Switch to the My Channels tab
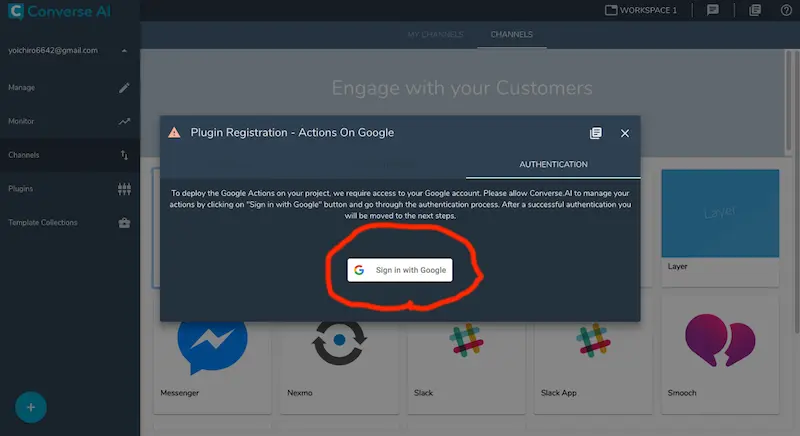Viewport: 800px width, 436px height. tap(435, 35)
